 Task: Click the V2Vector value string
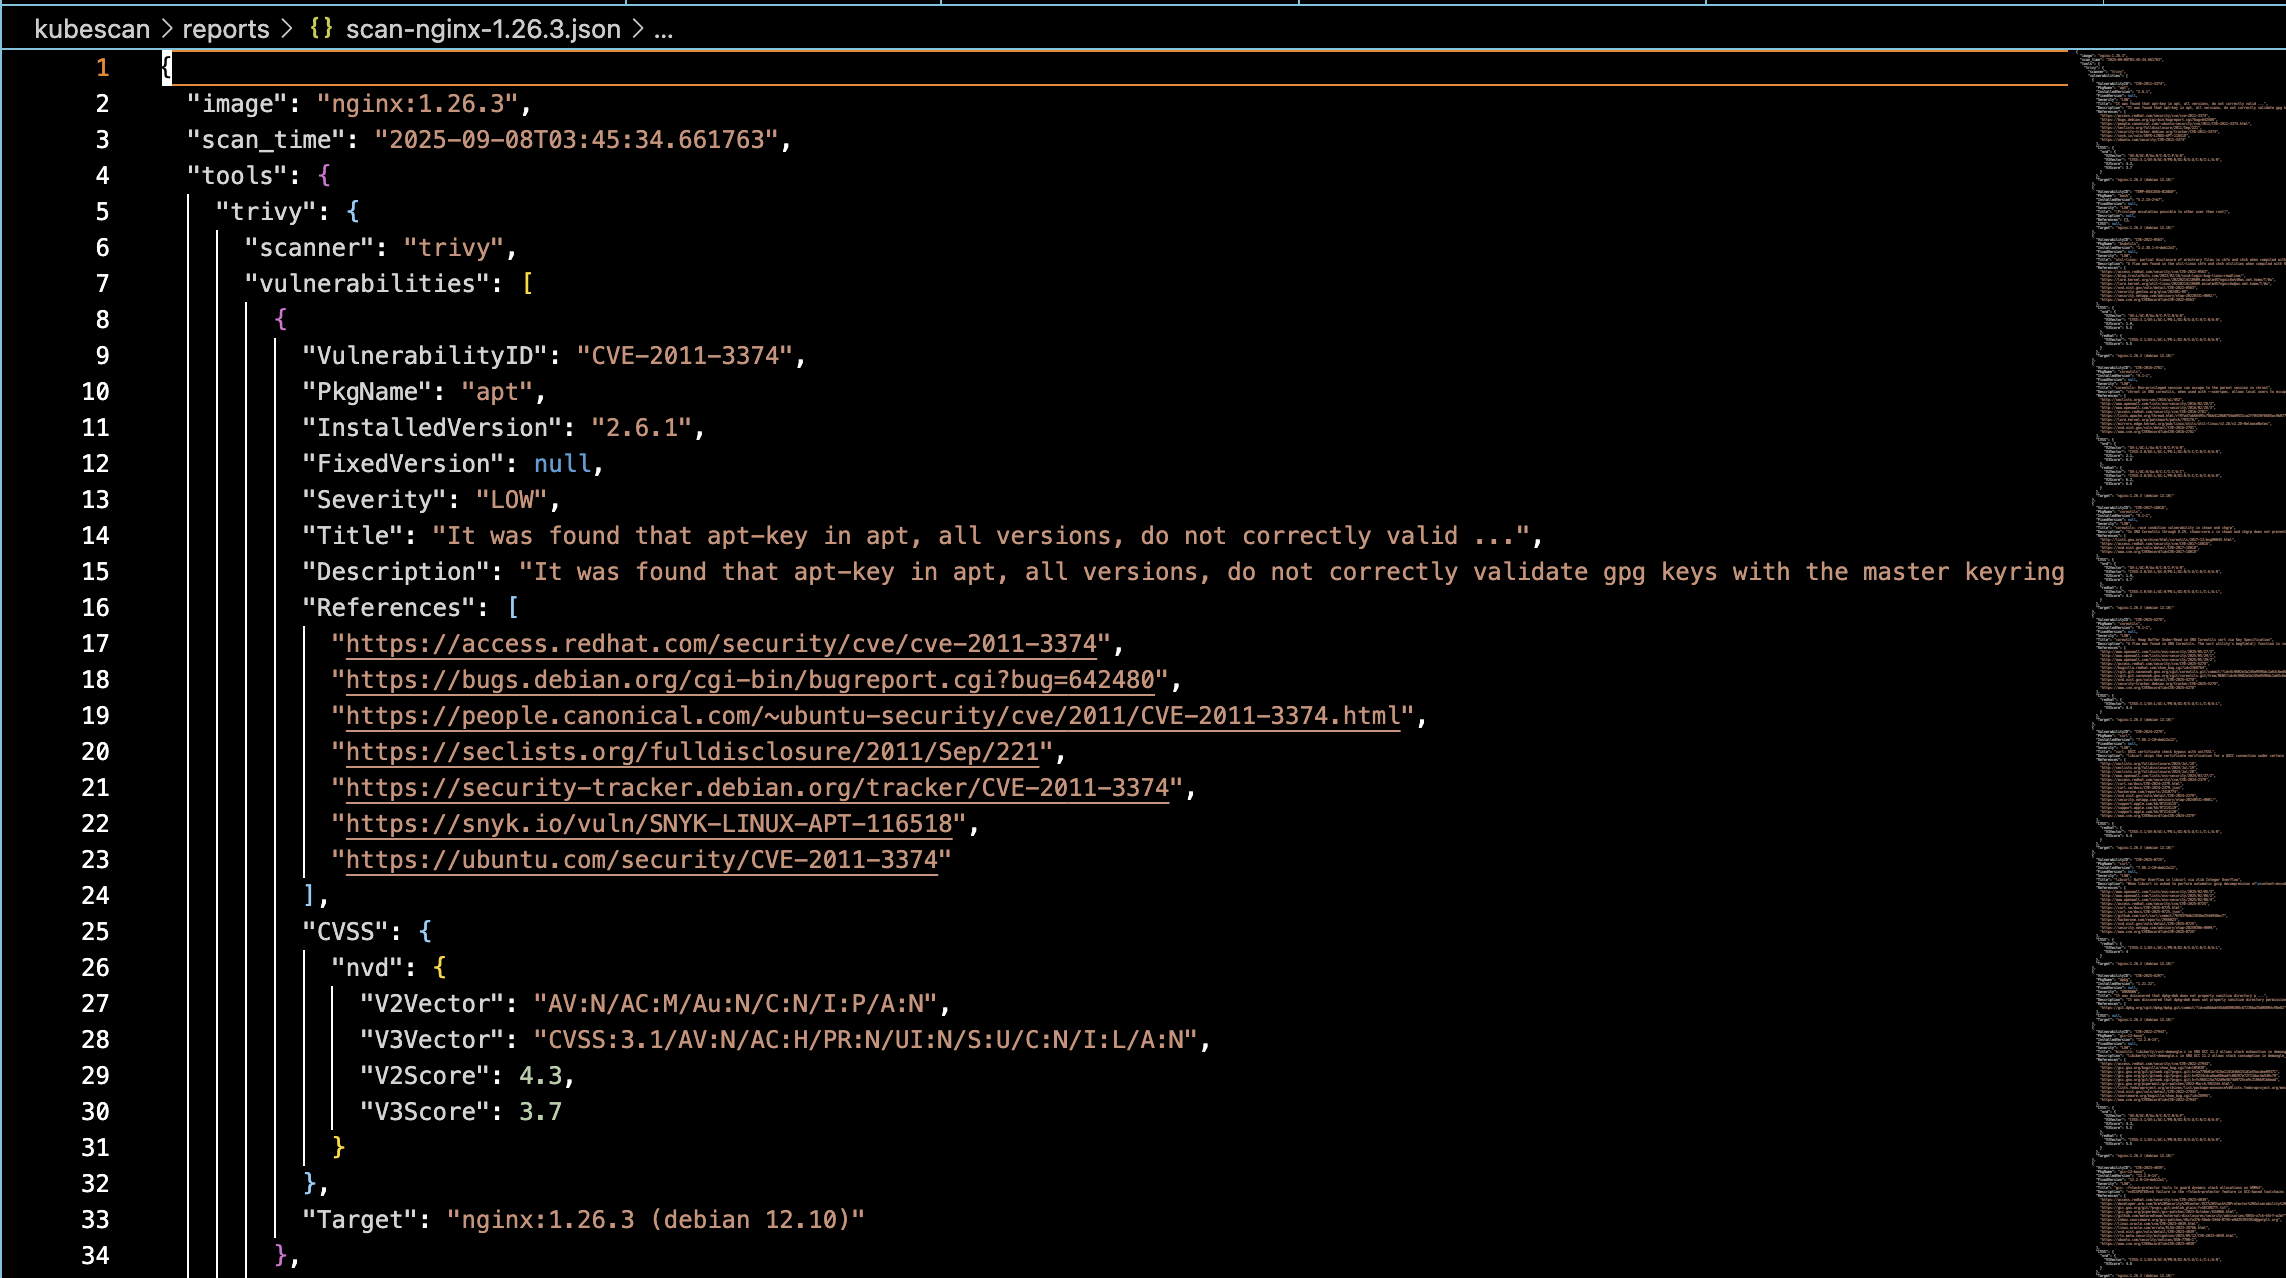735,1004
